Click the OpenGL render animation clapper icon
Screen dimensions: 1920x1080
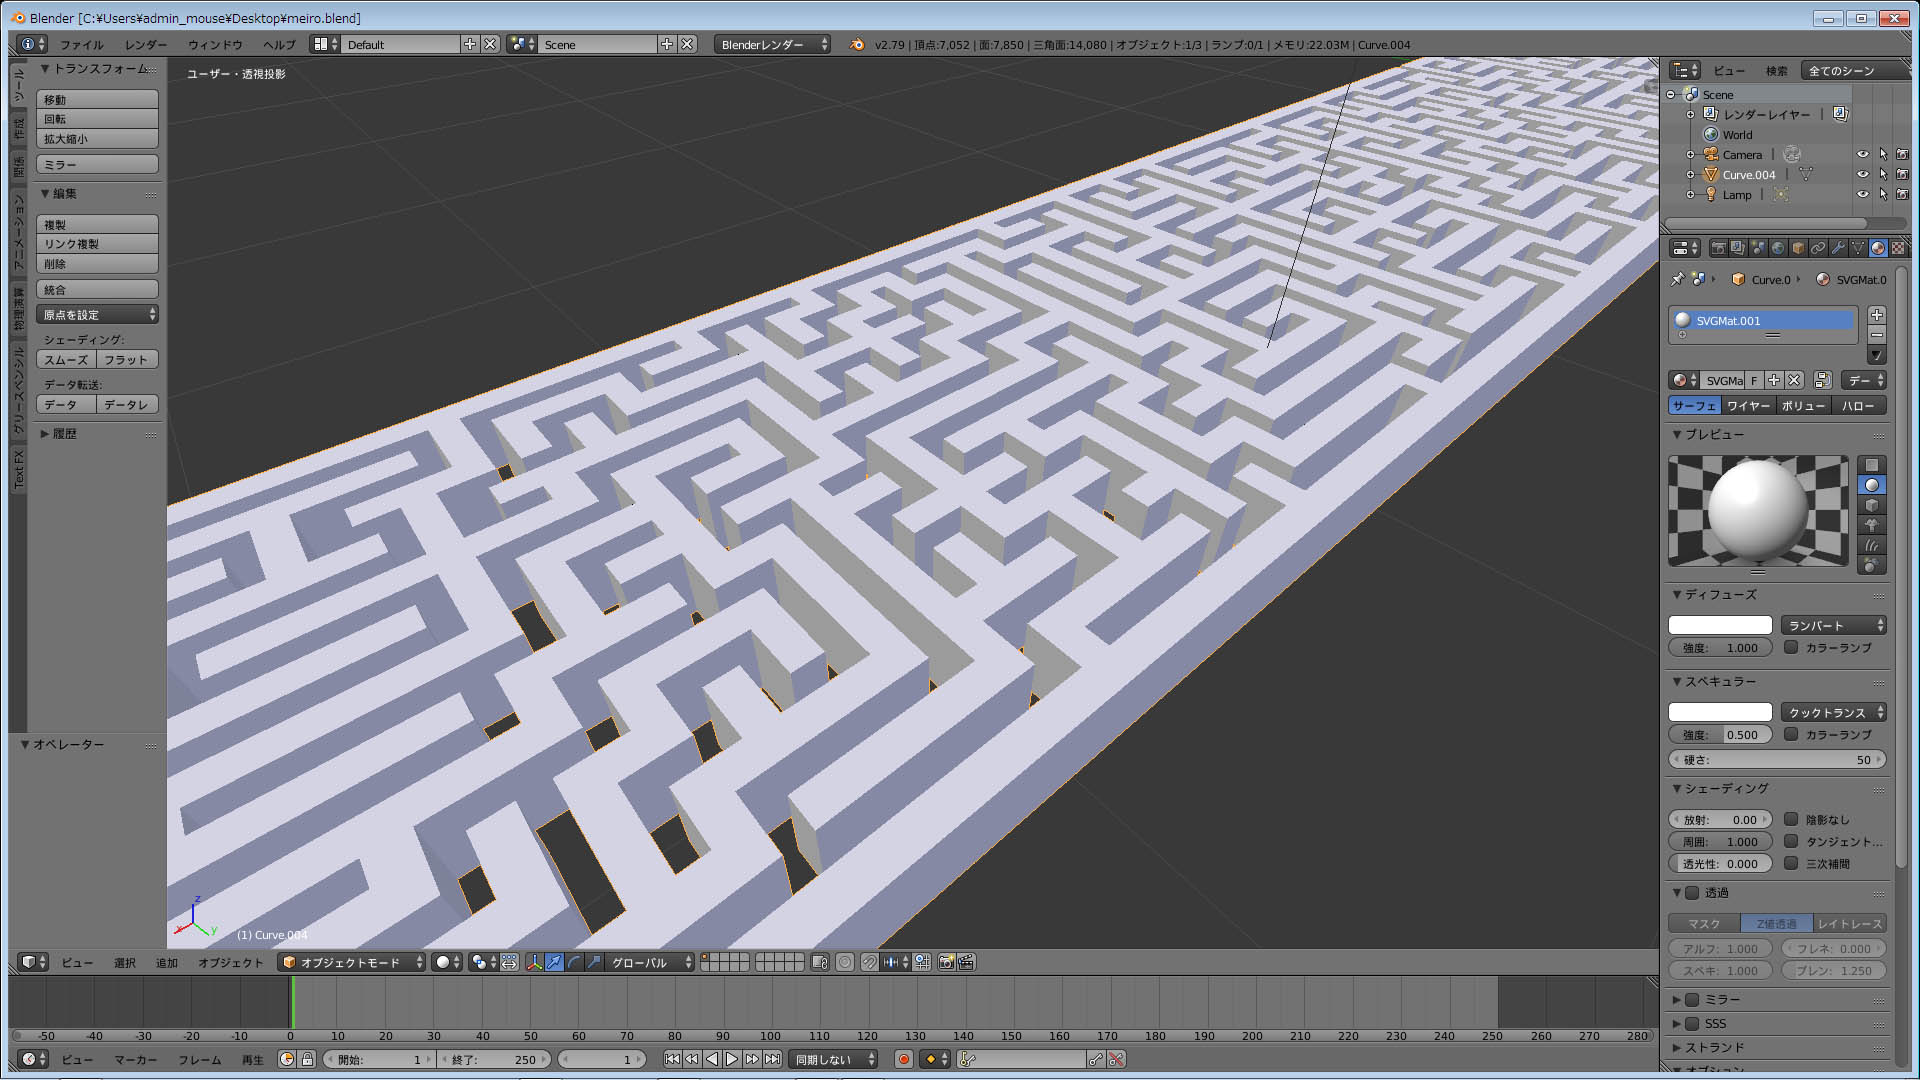point(966,962)
